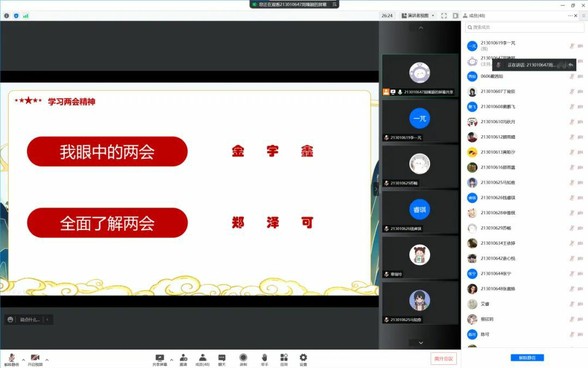Open meeting settings gear

(x=303, y=359)
